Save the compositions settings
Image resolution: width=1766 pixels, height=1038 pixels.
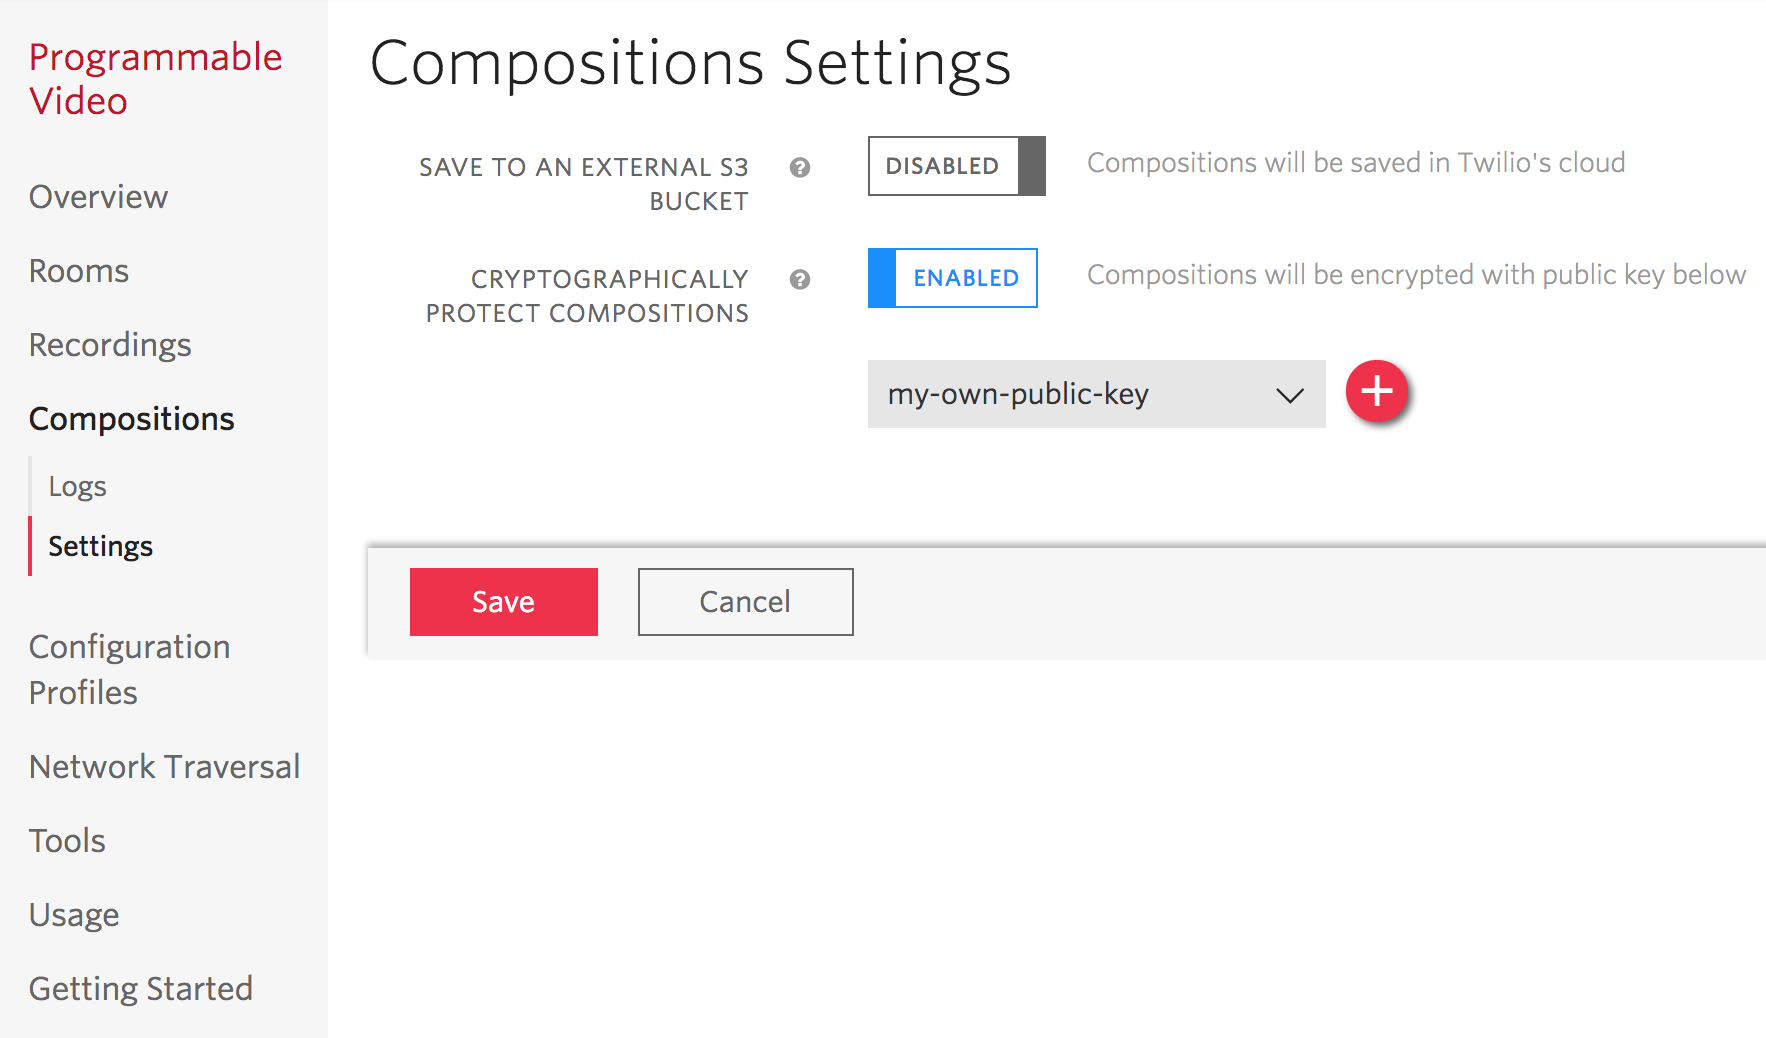pos(503,601)
